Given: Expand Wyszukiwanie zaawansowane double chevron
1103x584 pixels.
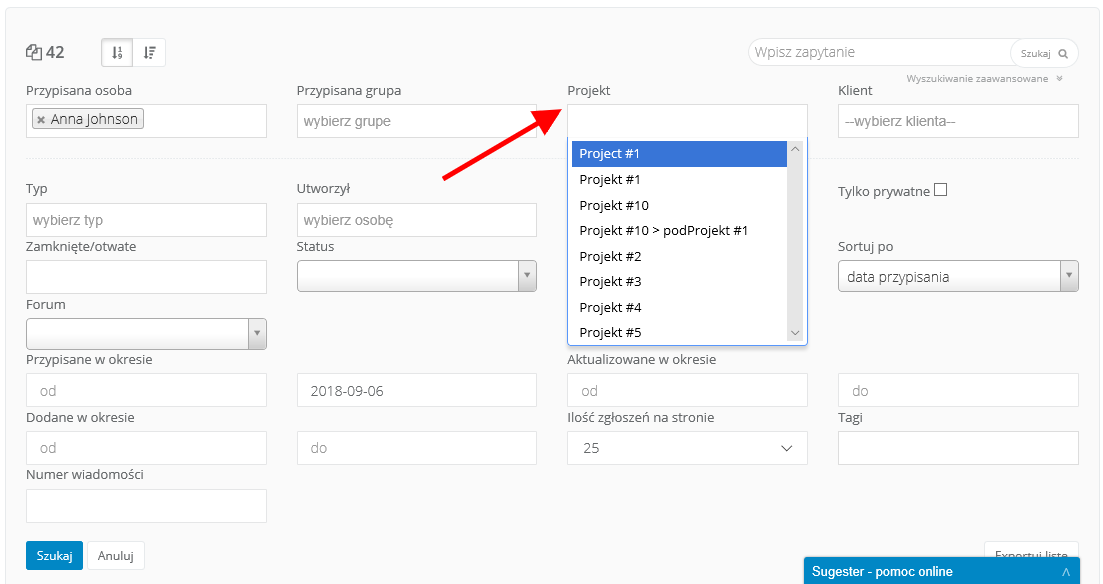Looking at the screenshot, I should coord(1059,78).
